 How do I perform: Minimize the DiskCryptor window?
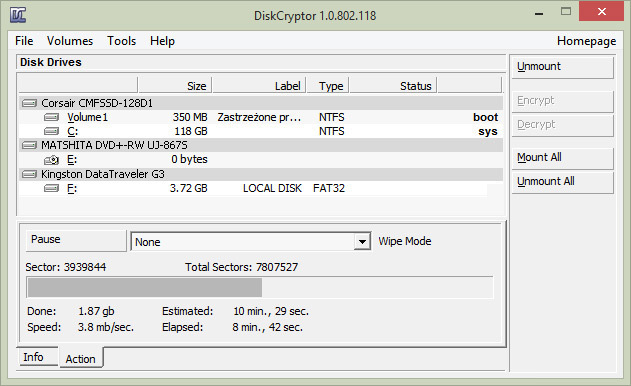539,13
